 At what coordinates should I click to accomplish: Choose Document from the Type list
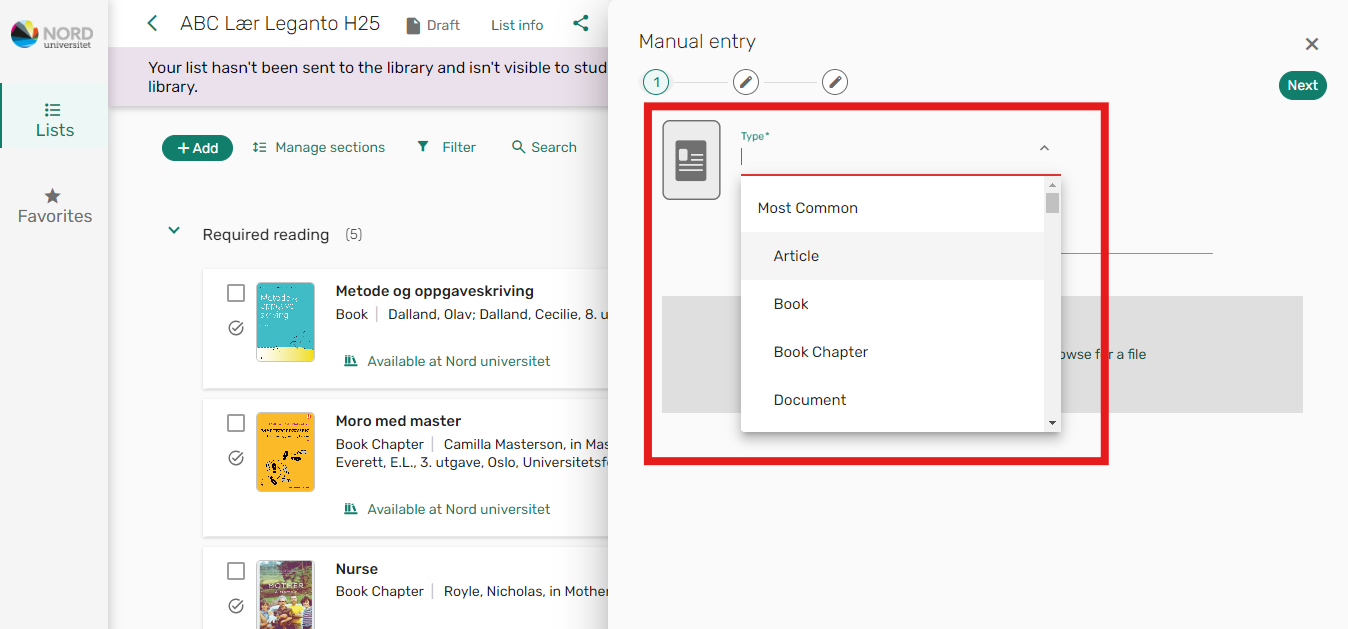tap(892, 400)
